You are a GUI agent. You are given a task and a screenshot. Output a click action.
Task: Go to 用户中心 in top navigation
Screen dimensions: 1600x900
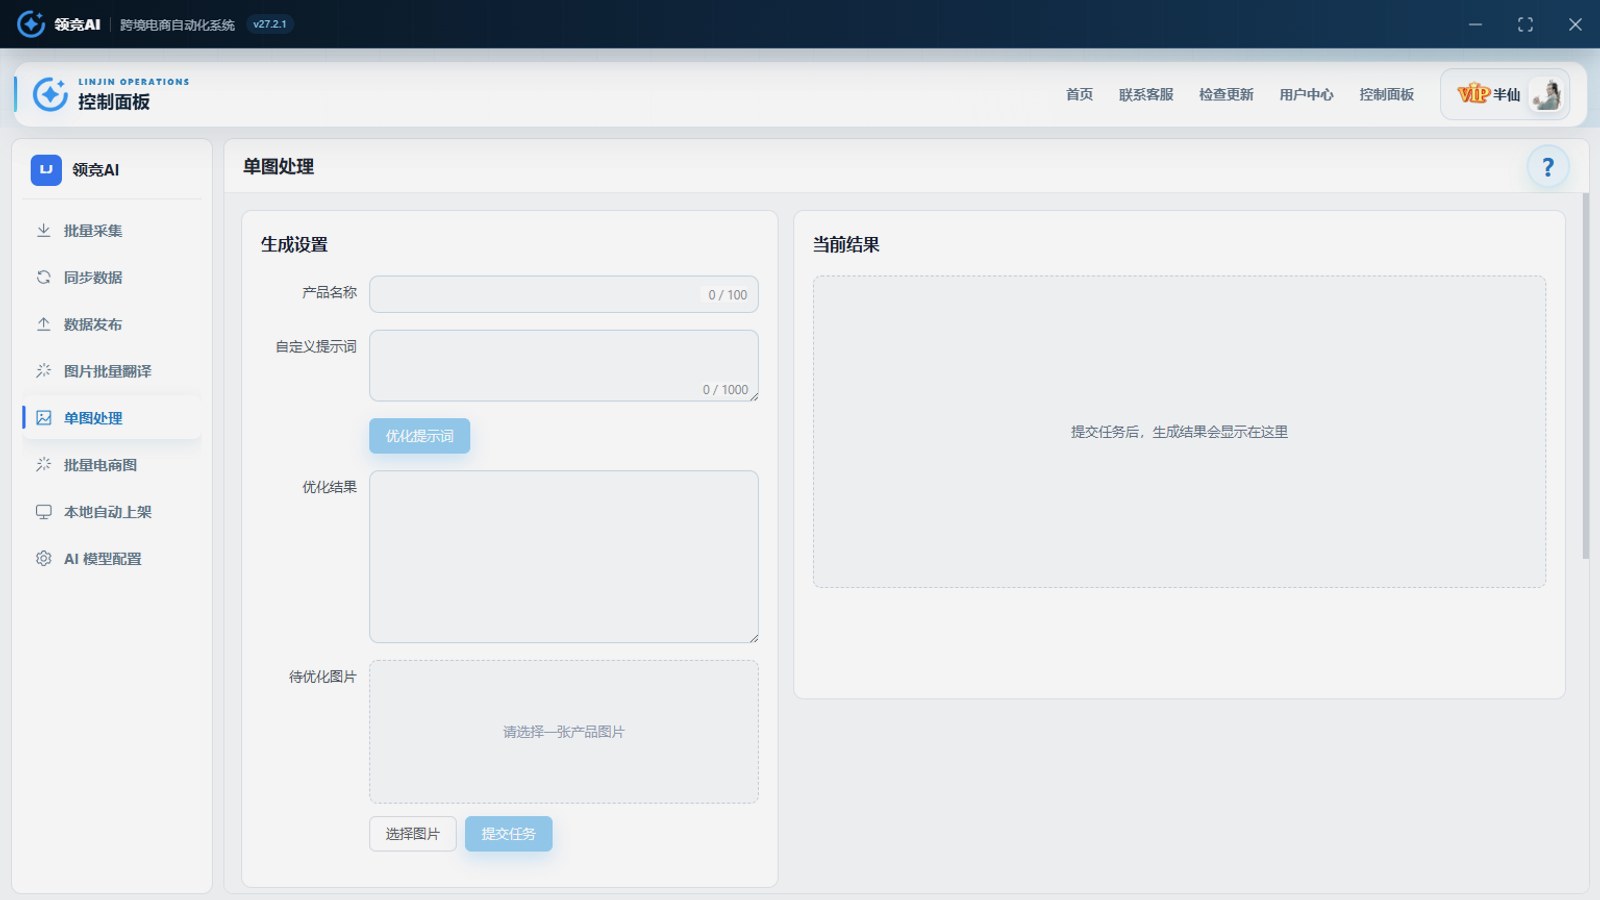[x=1306, y=95]
